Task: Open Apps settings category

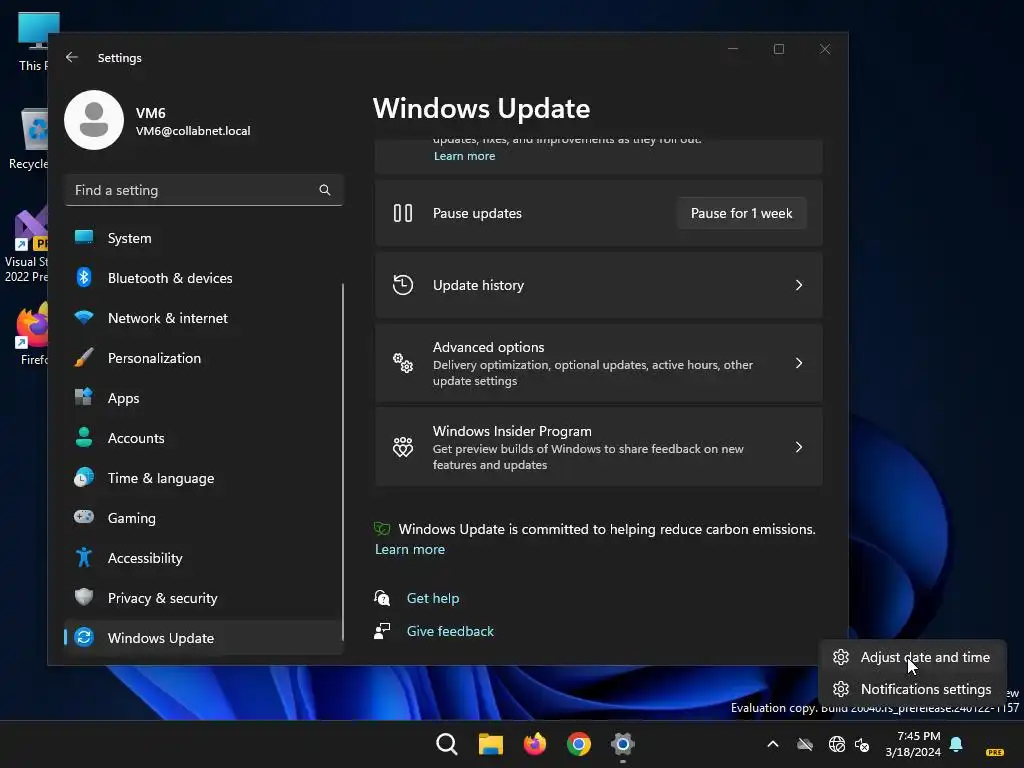Action: [203, 398]
